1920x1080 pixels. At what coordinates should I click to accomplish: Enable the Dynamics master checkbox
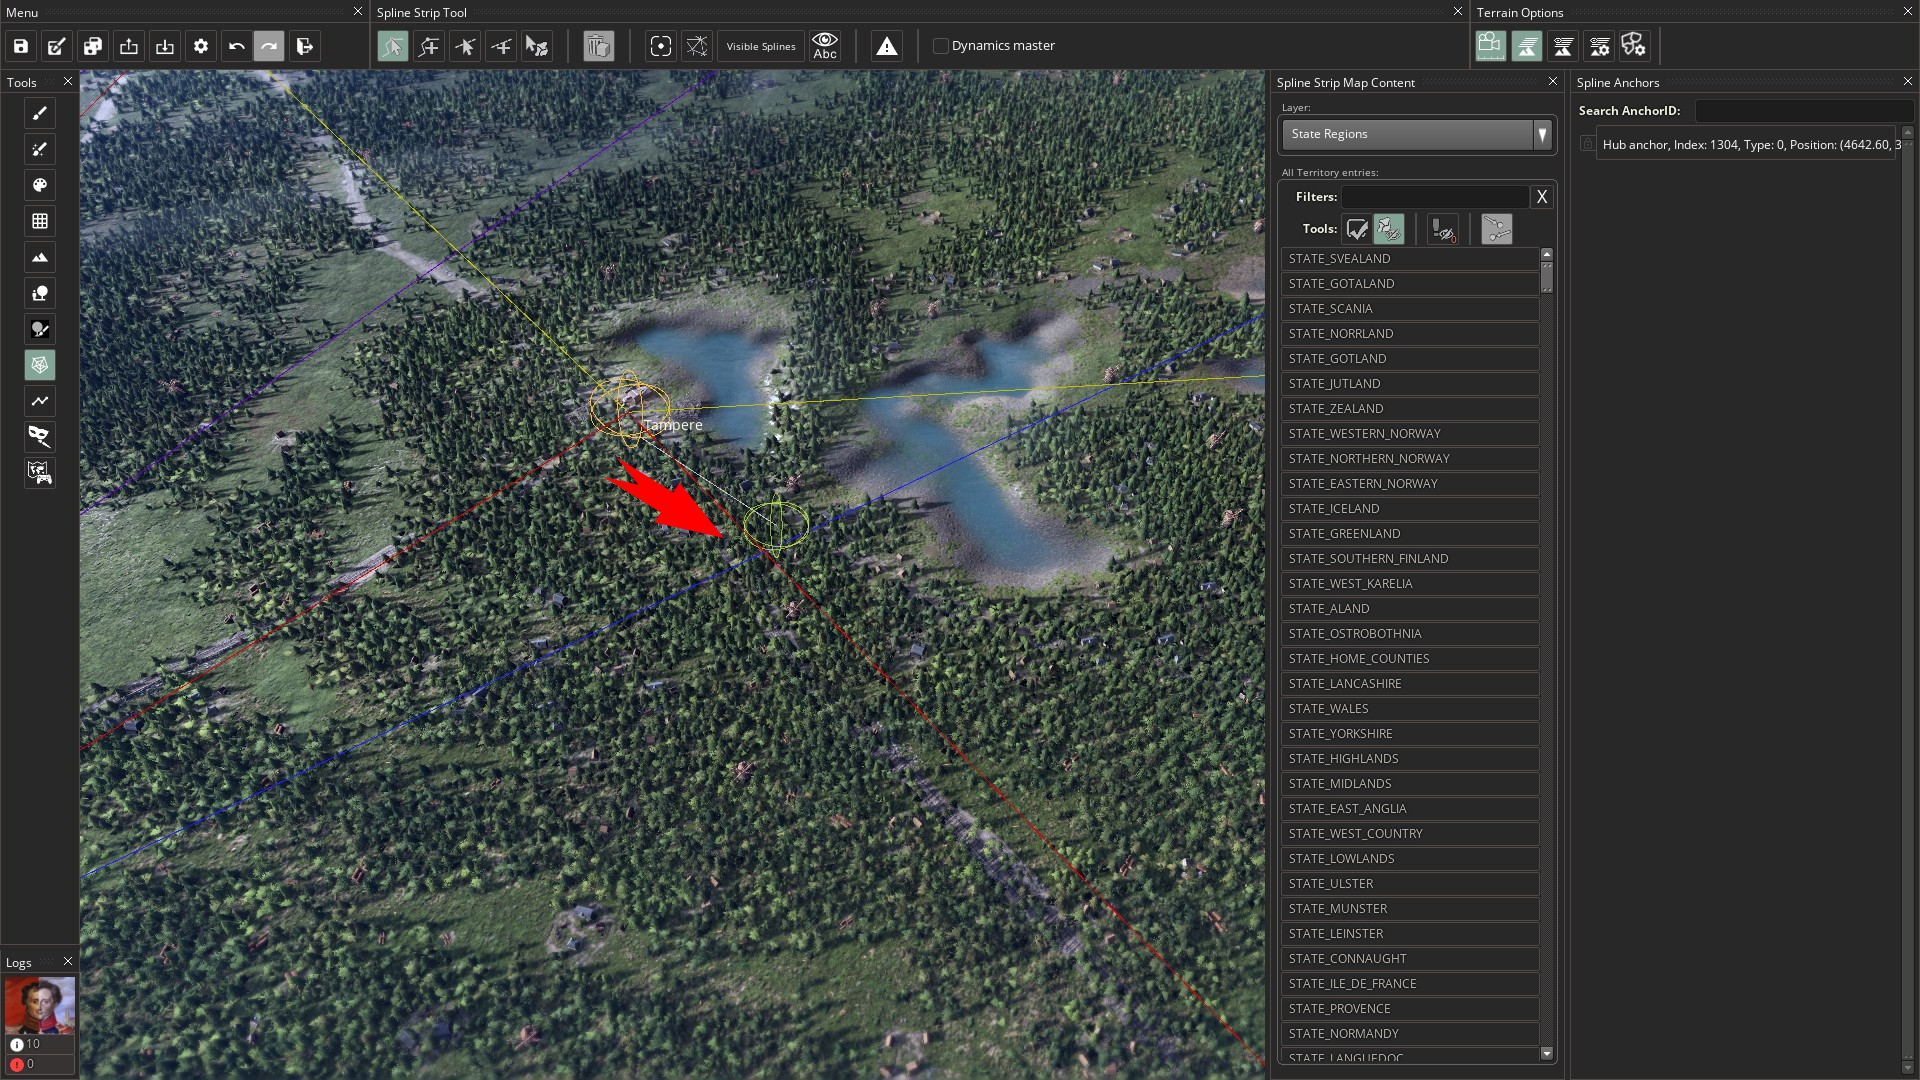coord(940,45)
